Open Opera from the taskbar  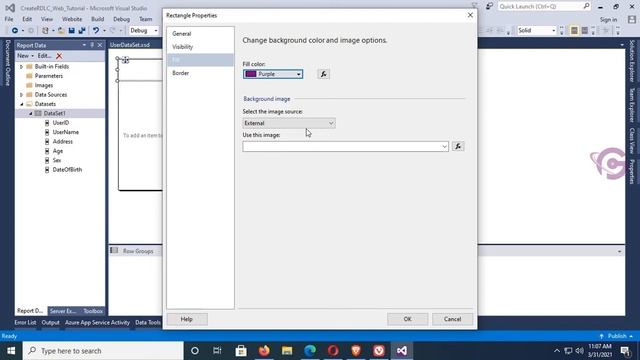pyautogui.click(x=333, y=351)
